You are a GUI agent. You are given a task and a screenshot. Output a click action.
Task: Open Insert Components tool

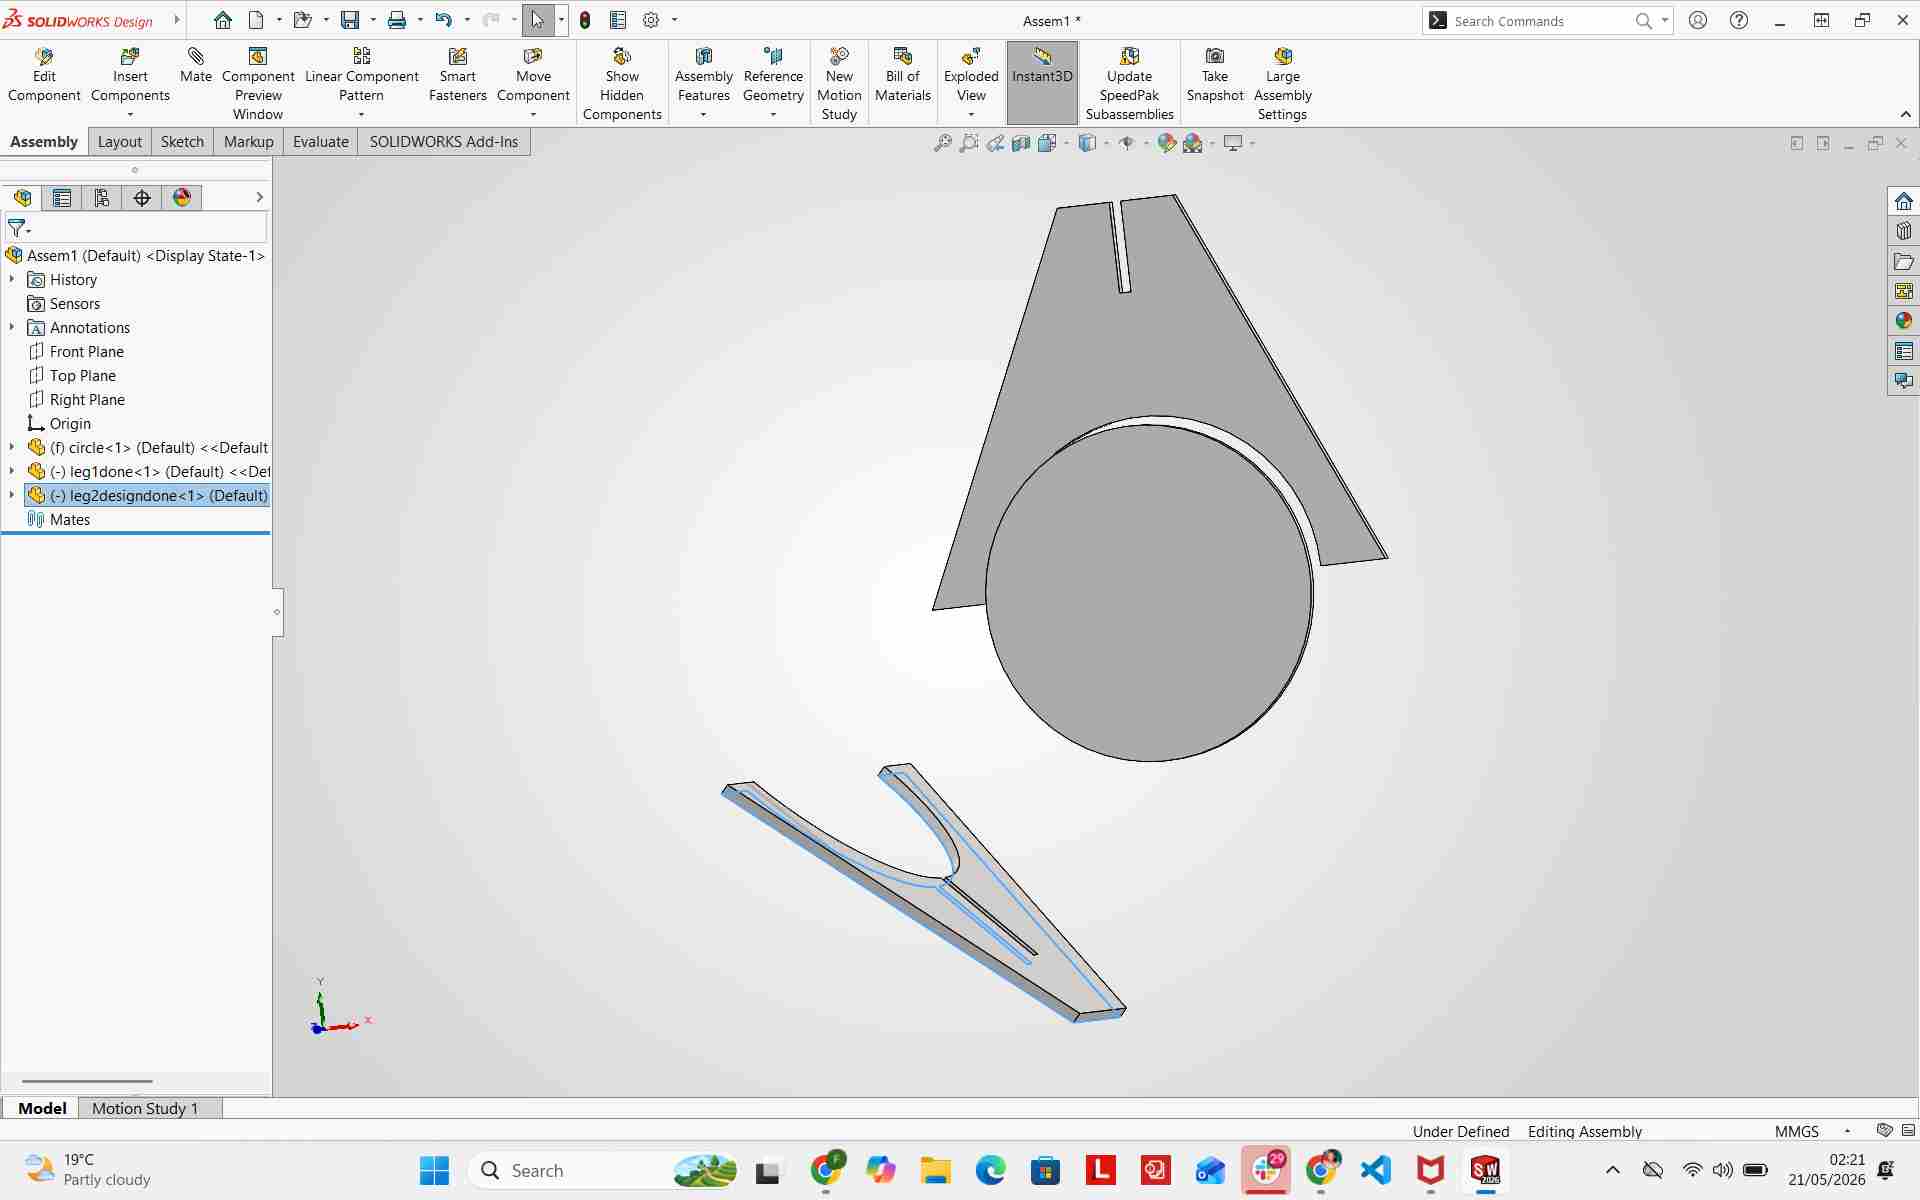[x=130, y=75]
